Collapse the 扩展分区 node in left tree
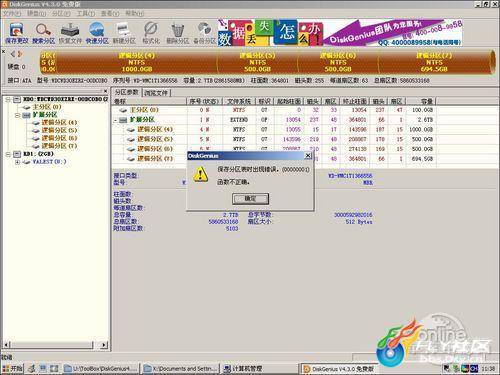The image size is (500, 375). (x=17, y=115)
